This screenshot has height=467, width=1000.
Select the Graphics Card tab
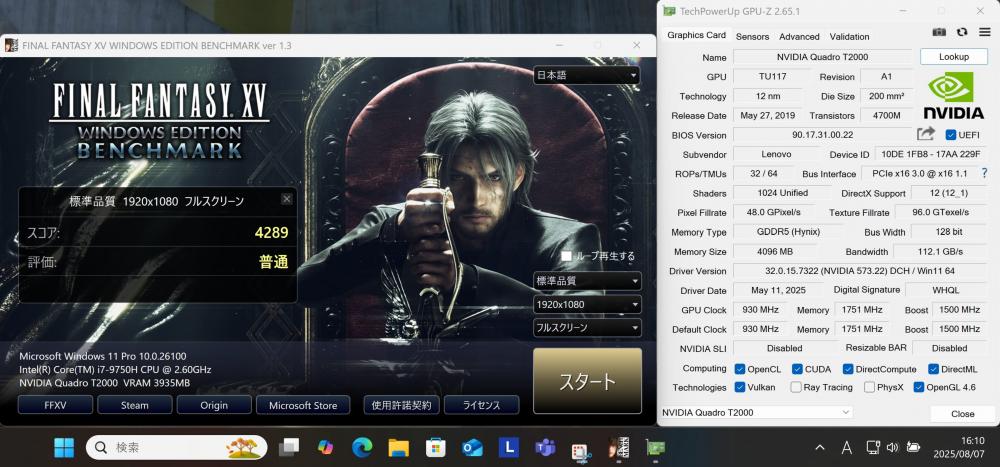click(696, 35)
